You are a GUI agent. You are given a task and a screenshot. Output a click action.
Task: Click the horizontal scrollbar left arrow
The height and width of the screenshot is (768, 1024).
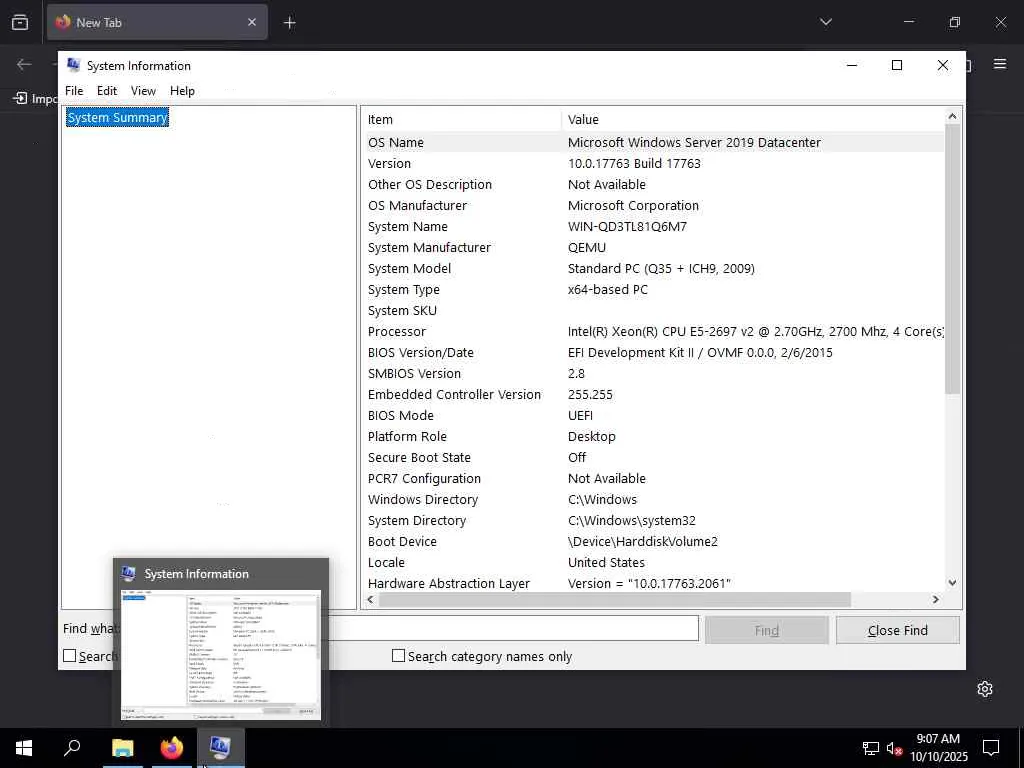370,599
